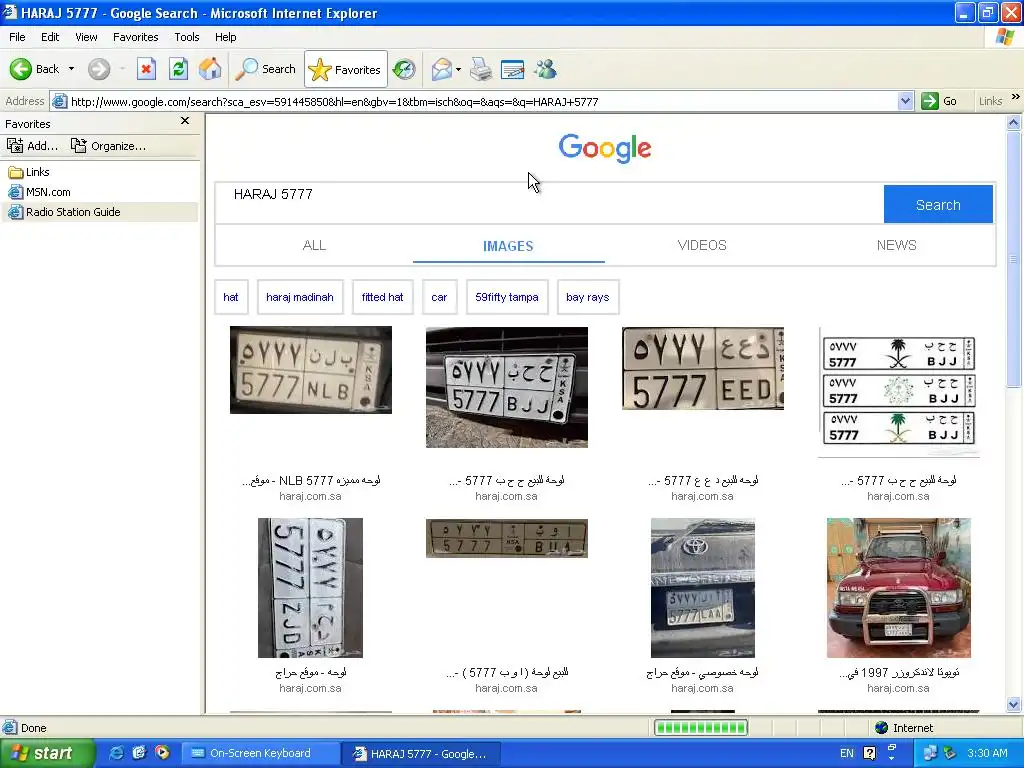Click the 'fitted hat' suggestion chip

pyautogui.click(x=383, y=297)
